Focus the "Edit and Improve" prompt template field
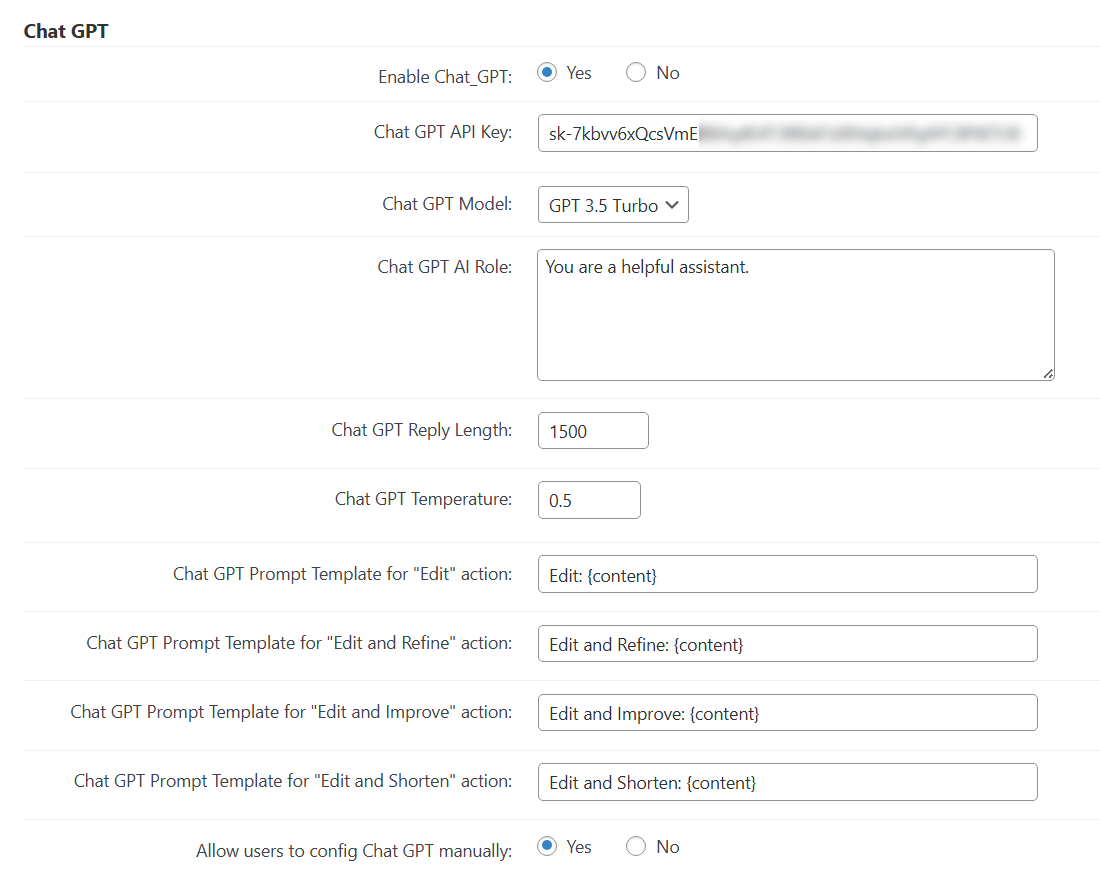The image size is (1100, 880). pos(787,713)
